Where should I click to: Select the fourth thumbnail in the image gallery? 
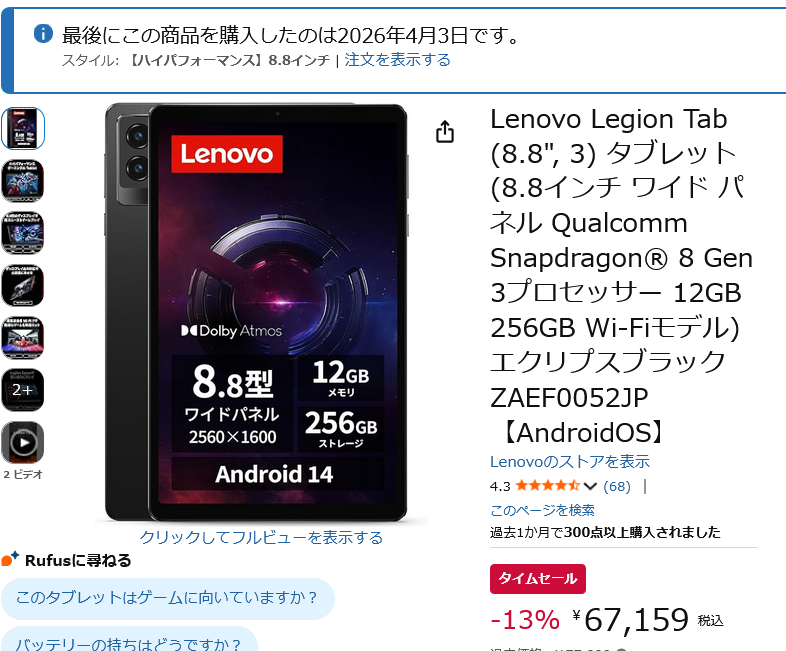coord(23,285)
